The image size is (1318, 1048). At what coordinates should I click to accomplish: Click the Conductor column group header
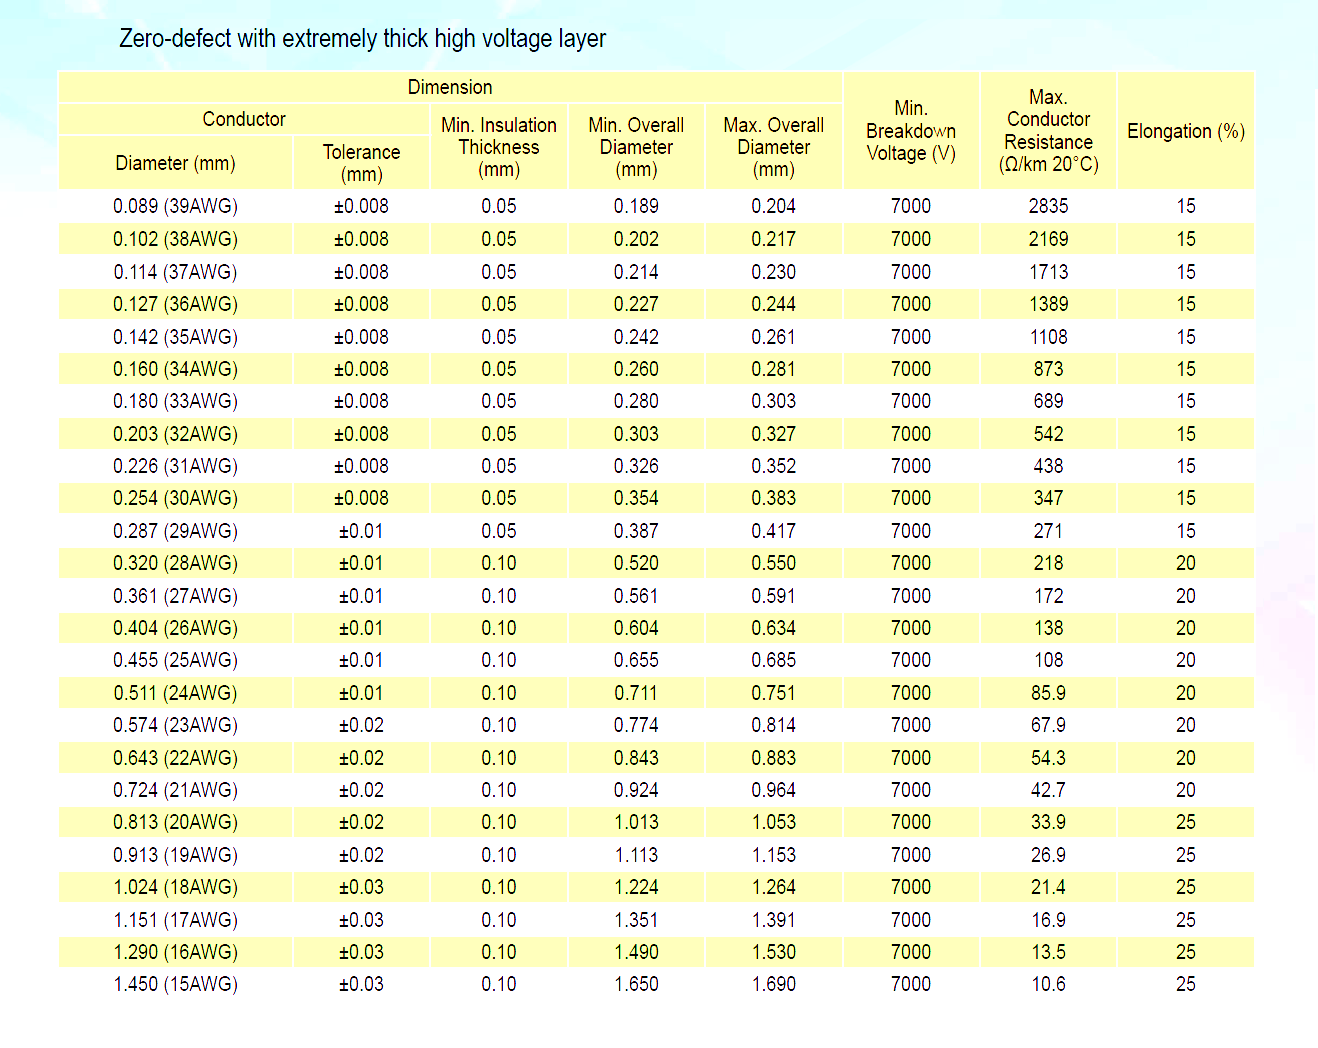(x=244, y=119)
